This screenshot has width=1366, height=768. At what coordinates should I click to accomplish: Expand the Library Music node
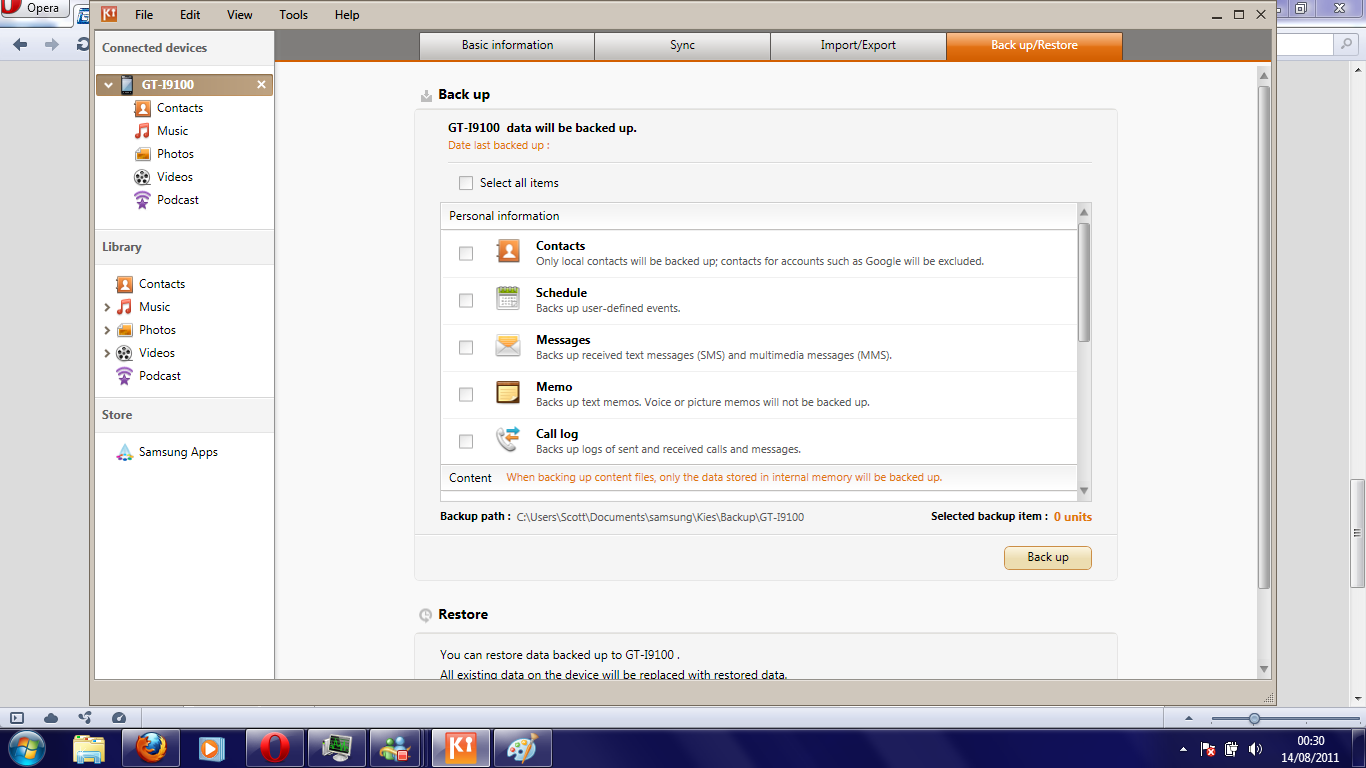[107, 307]
